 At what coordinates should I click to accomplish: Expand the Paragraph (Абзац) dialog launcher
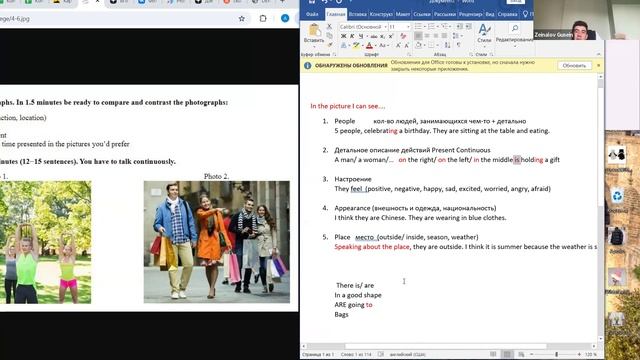click(471, 54)
